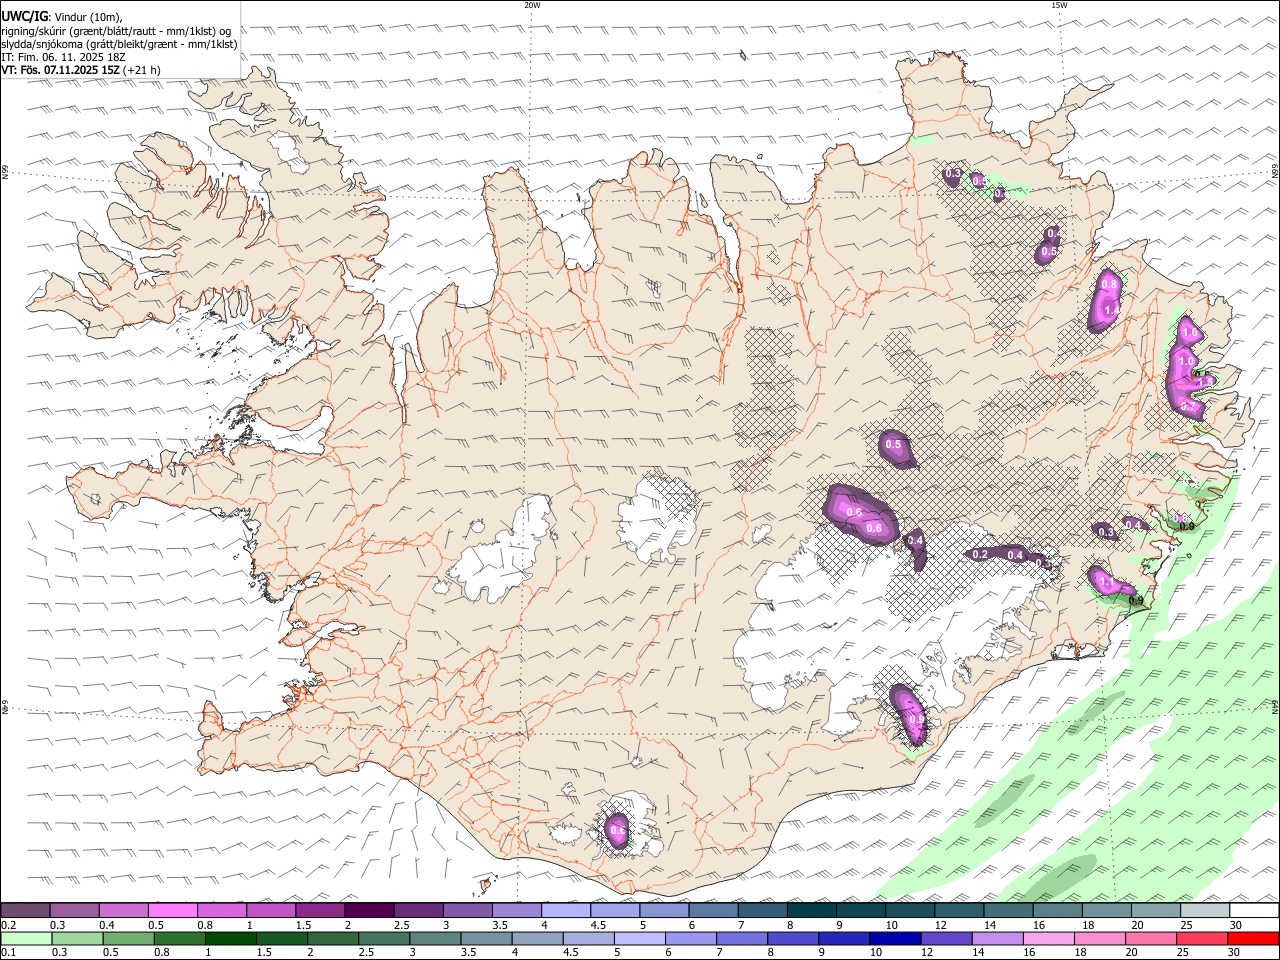Click the light grey 25 swatch in upper legend
1280x960 pixels.
pyautogui.click(x=1205, y=910)
